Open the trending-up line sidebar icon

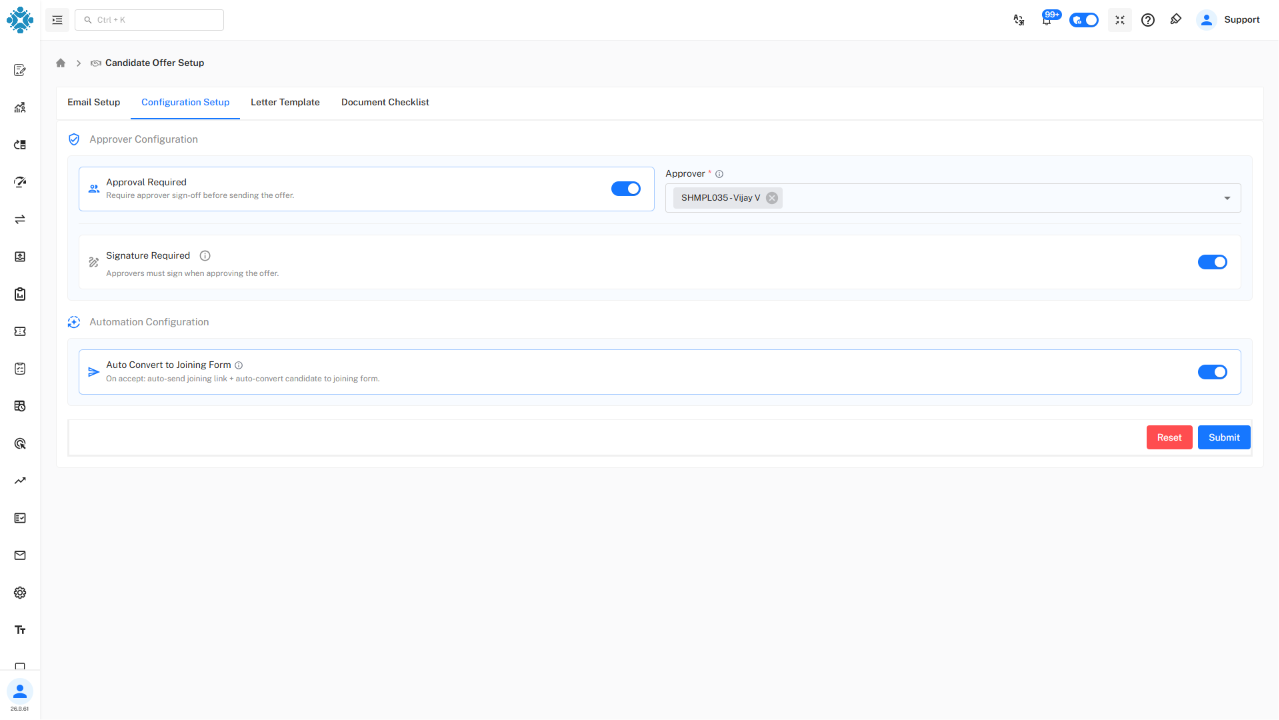[20, 480]
